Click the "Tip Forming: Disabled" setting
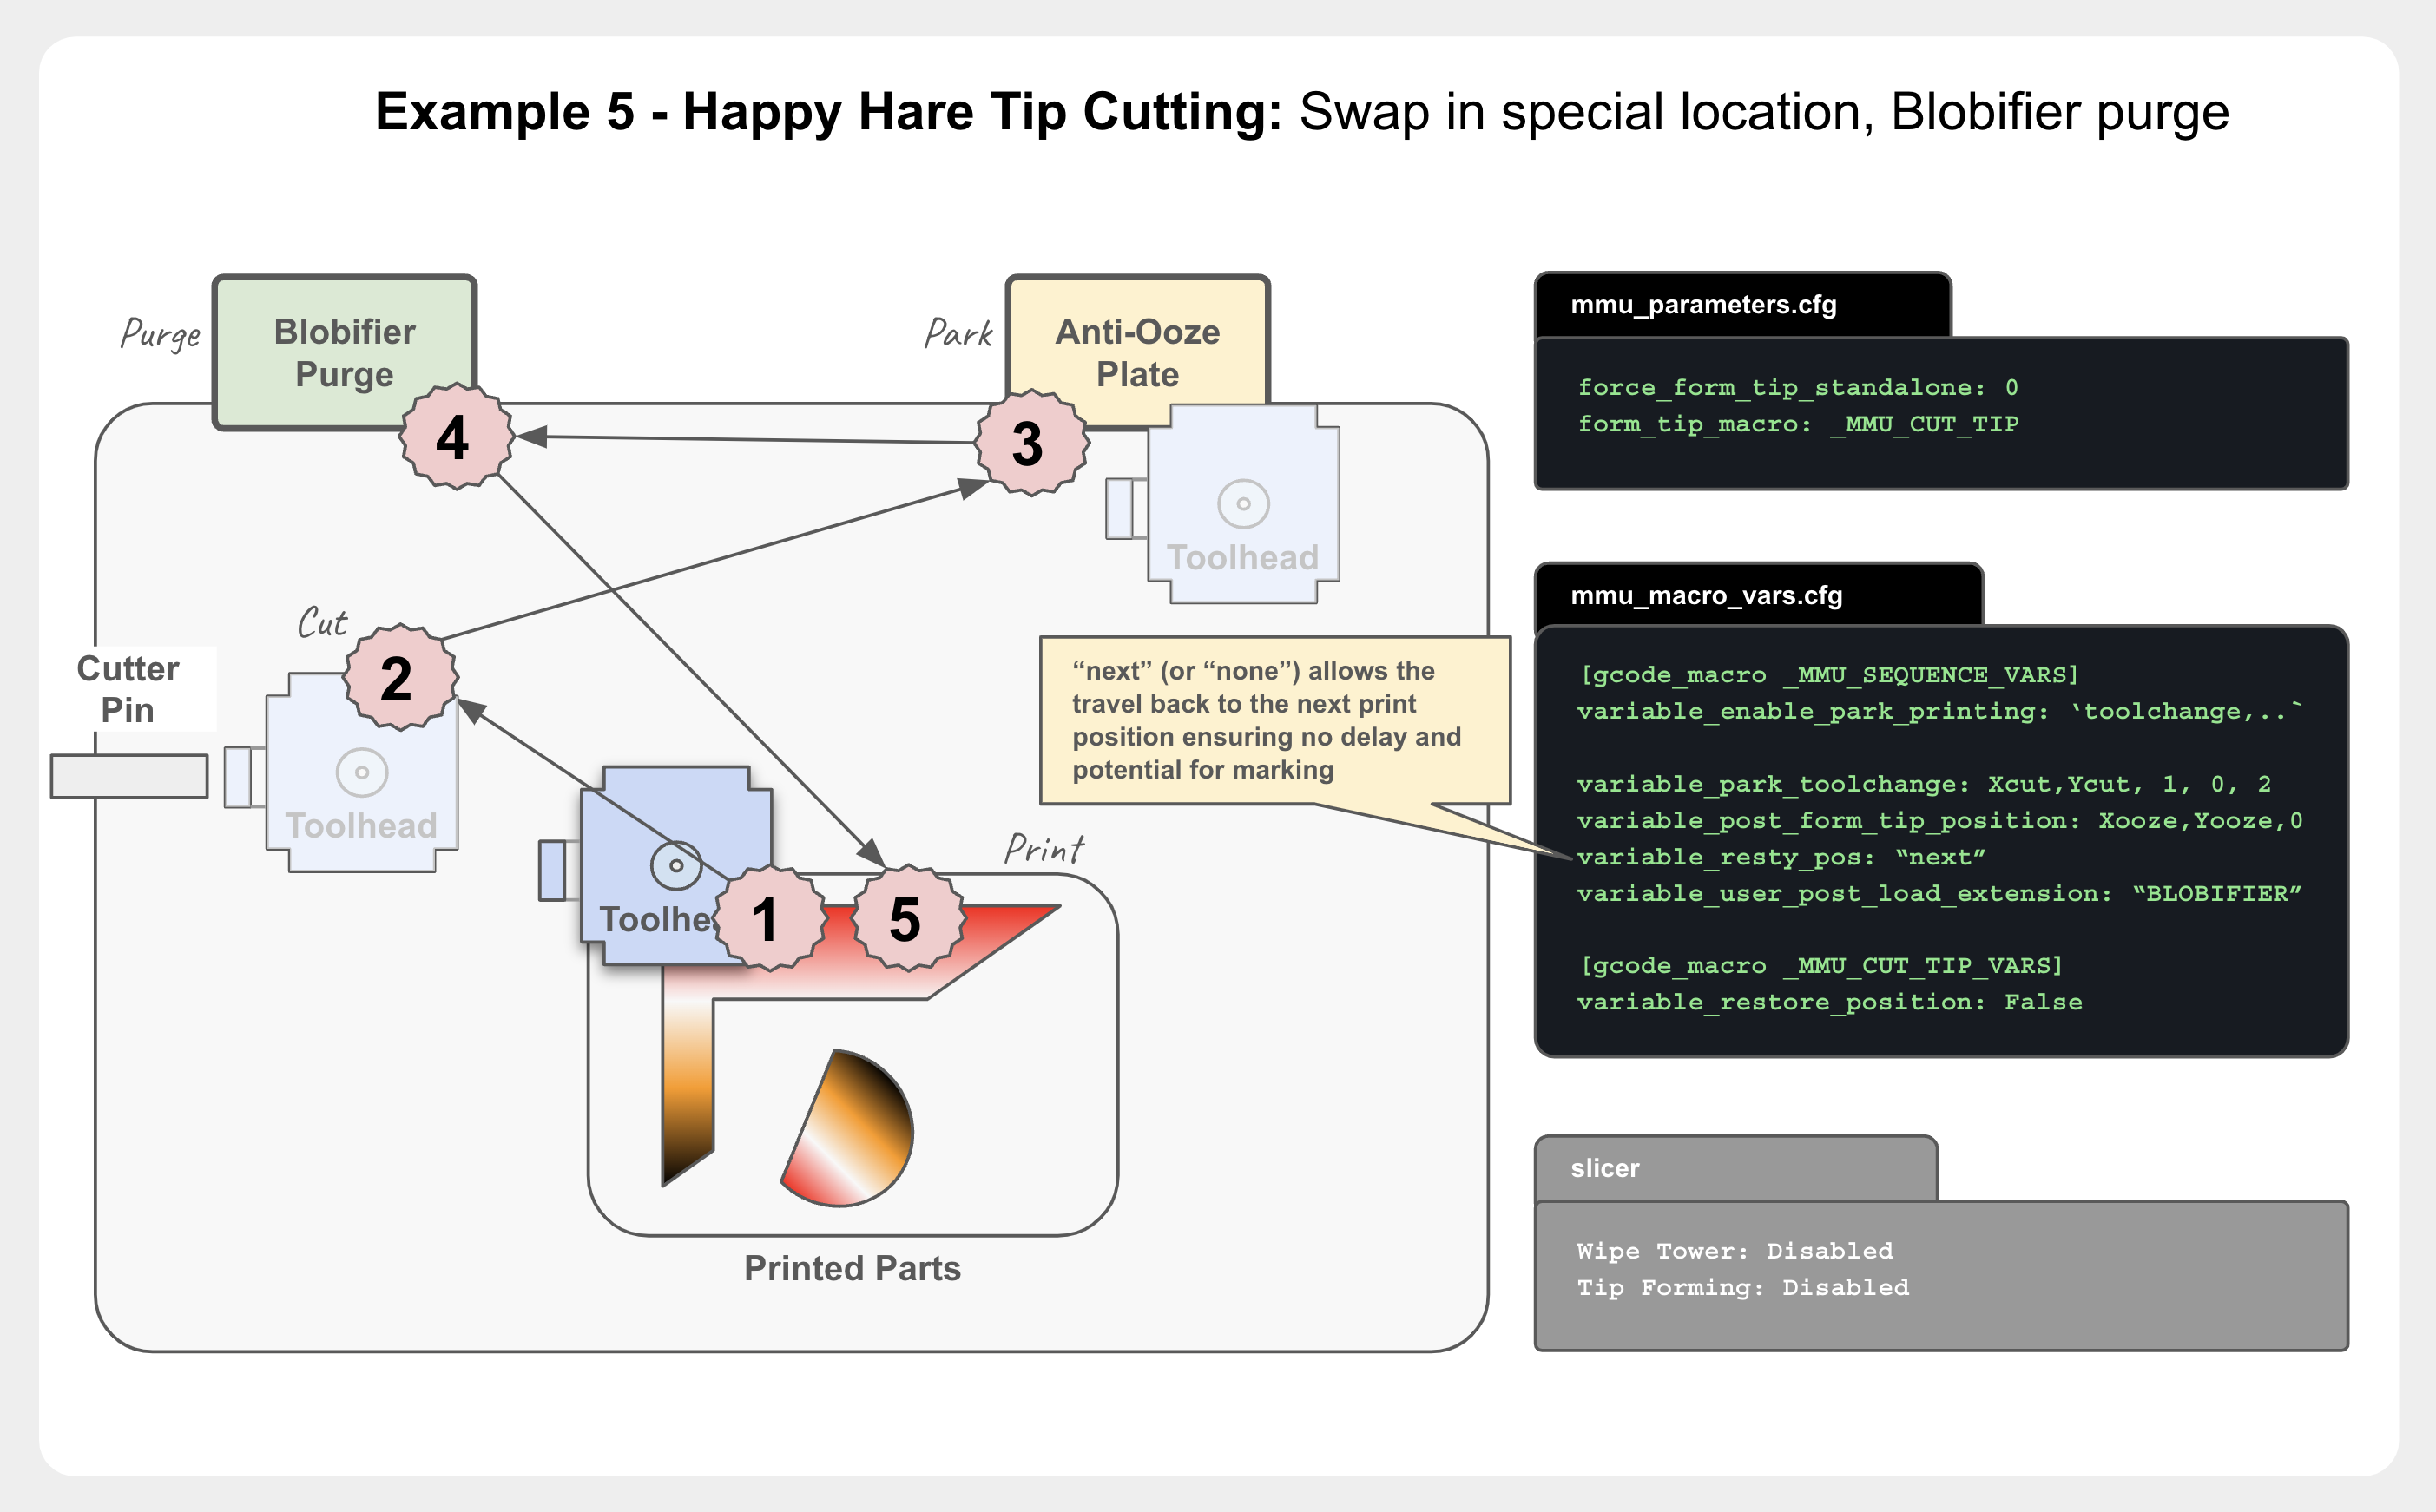The height and width of the screenshot is (1512, 2436). pos(1743,1287)
